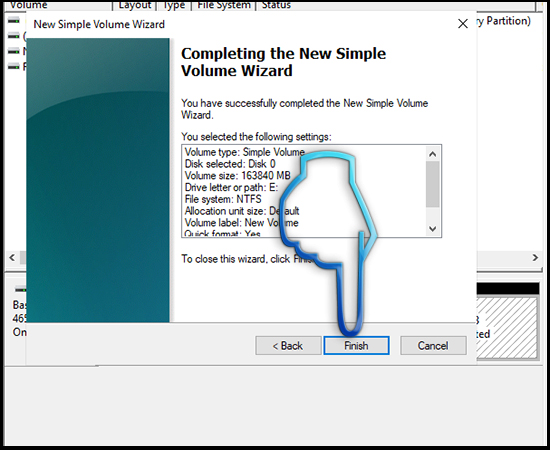Click the settings list scroll down arrow
This screenshot has width=550, height=450.
point(432,229)
